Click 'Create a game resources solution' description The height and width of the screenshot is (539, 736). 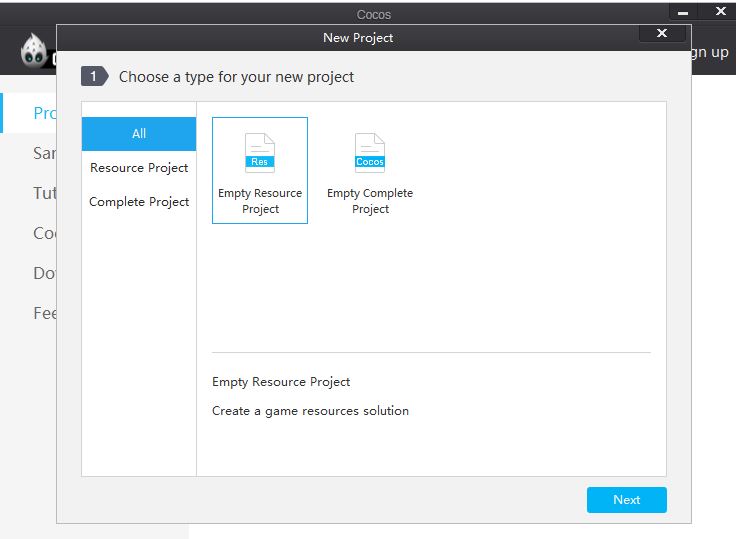coord(310,411)
